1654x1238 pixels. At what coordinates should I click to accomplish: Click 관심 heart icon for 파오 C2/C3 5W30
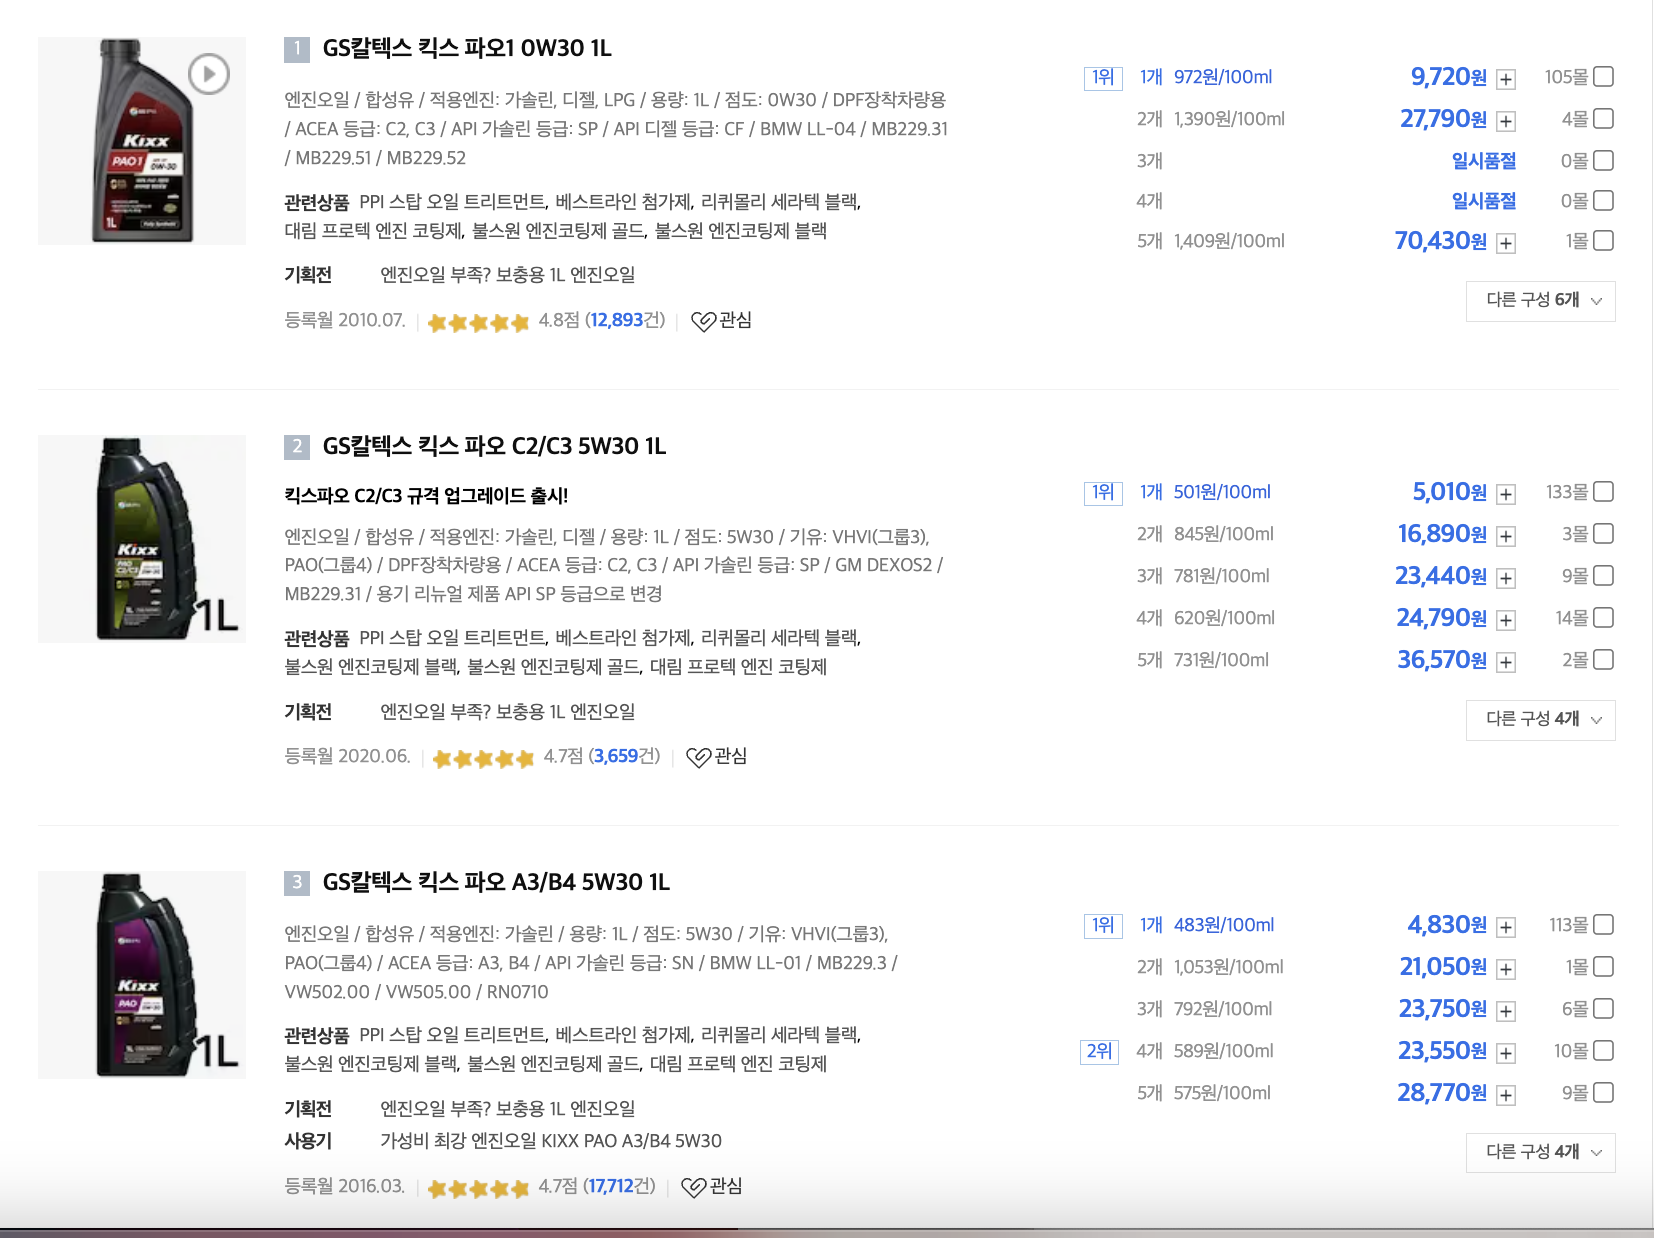pyautogui.click(x=698, y=757)
